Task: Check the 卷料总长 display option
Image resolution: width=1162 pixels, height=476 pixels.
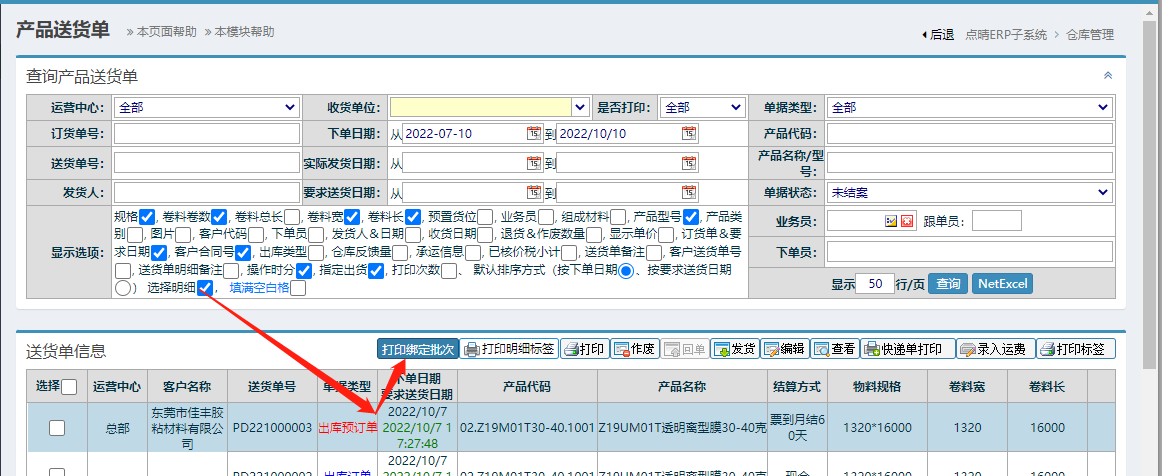Action: coord(291,217)
